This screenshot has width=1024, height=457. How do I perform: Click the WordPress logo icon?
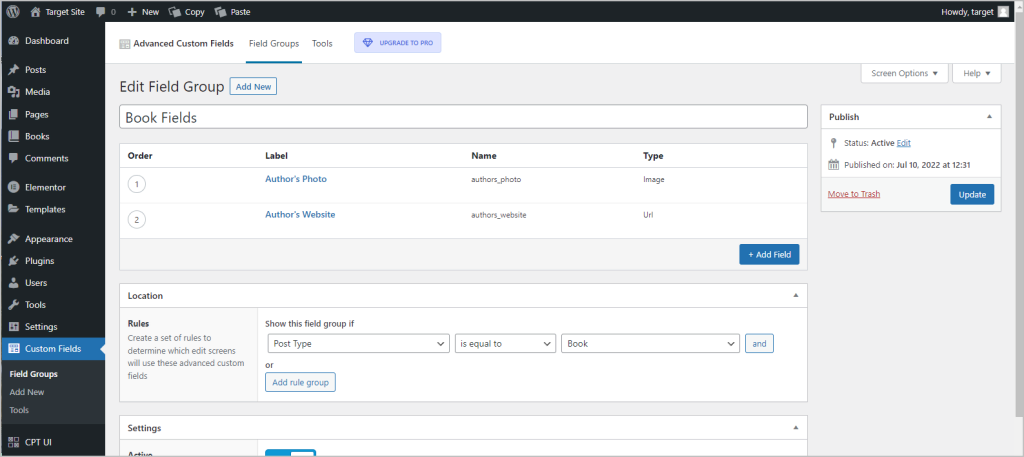click(13, 12)
